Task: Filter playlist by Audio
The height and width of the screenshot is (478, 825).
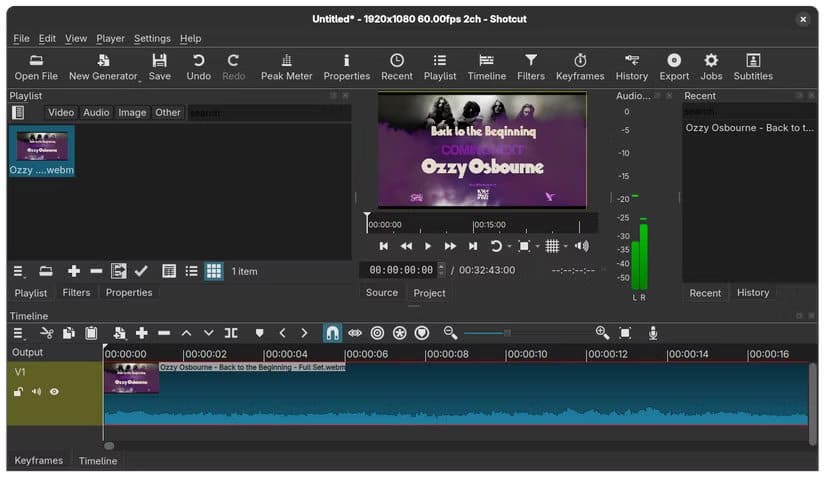Action: (x=96, y=112)
